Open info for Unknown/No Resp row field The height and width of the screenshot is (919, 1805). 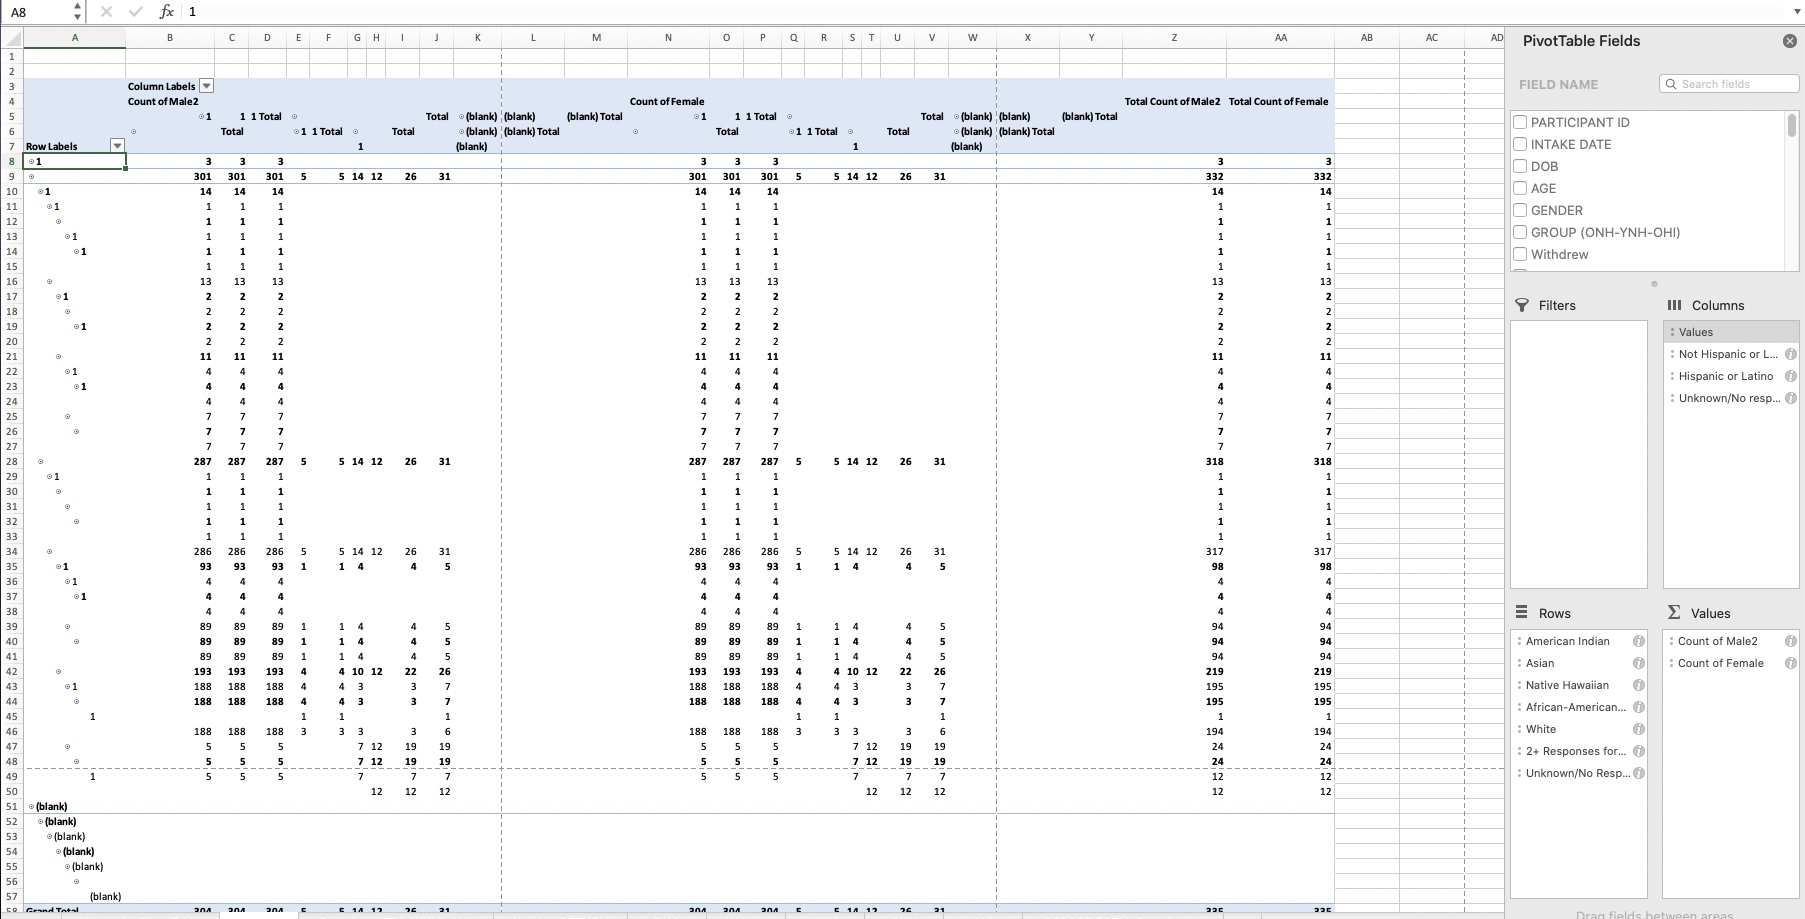coord(1638,773)
